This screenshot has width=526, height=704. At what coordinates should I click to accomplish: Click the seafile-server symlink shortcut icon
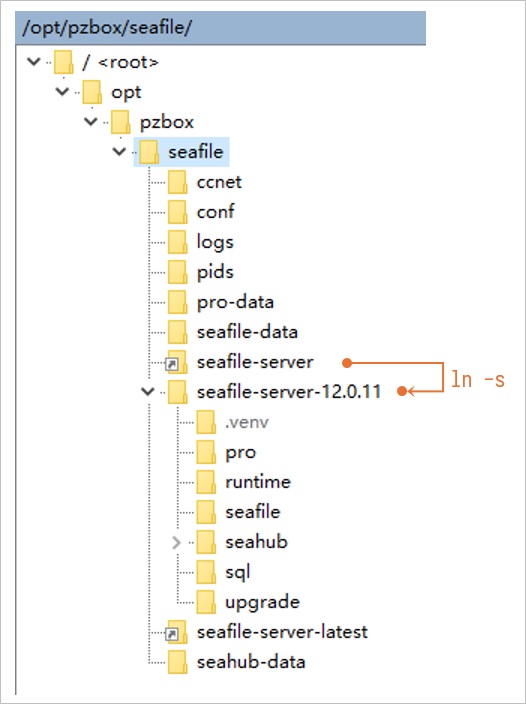pos(176,362)
